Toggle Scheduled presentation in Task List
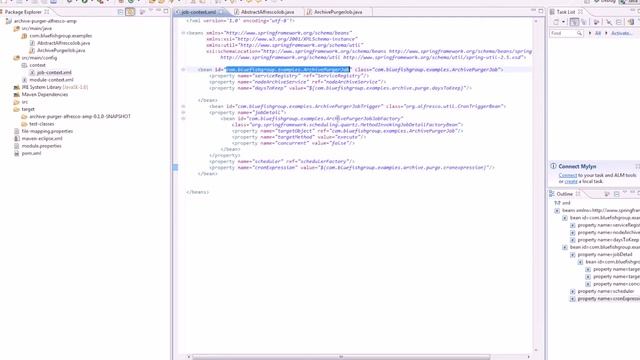The height and width of the screenshot is (360, 640). coord(584,22)
